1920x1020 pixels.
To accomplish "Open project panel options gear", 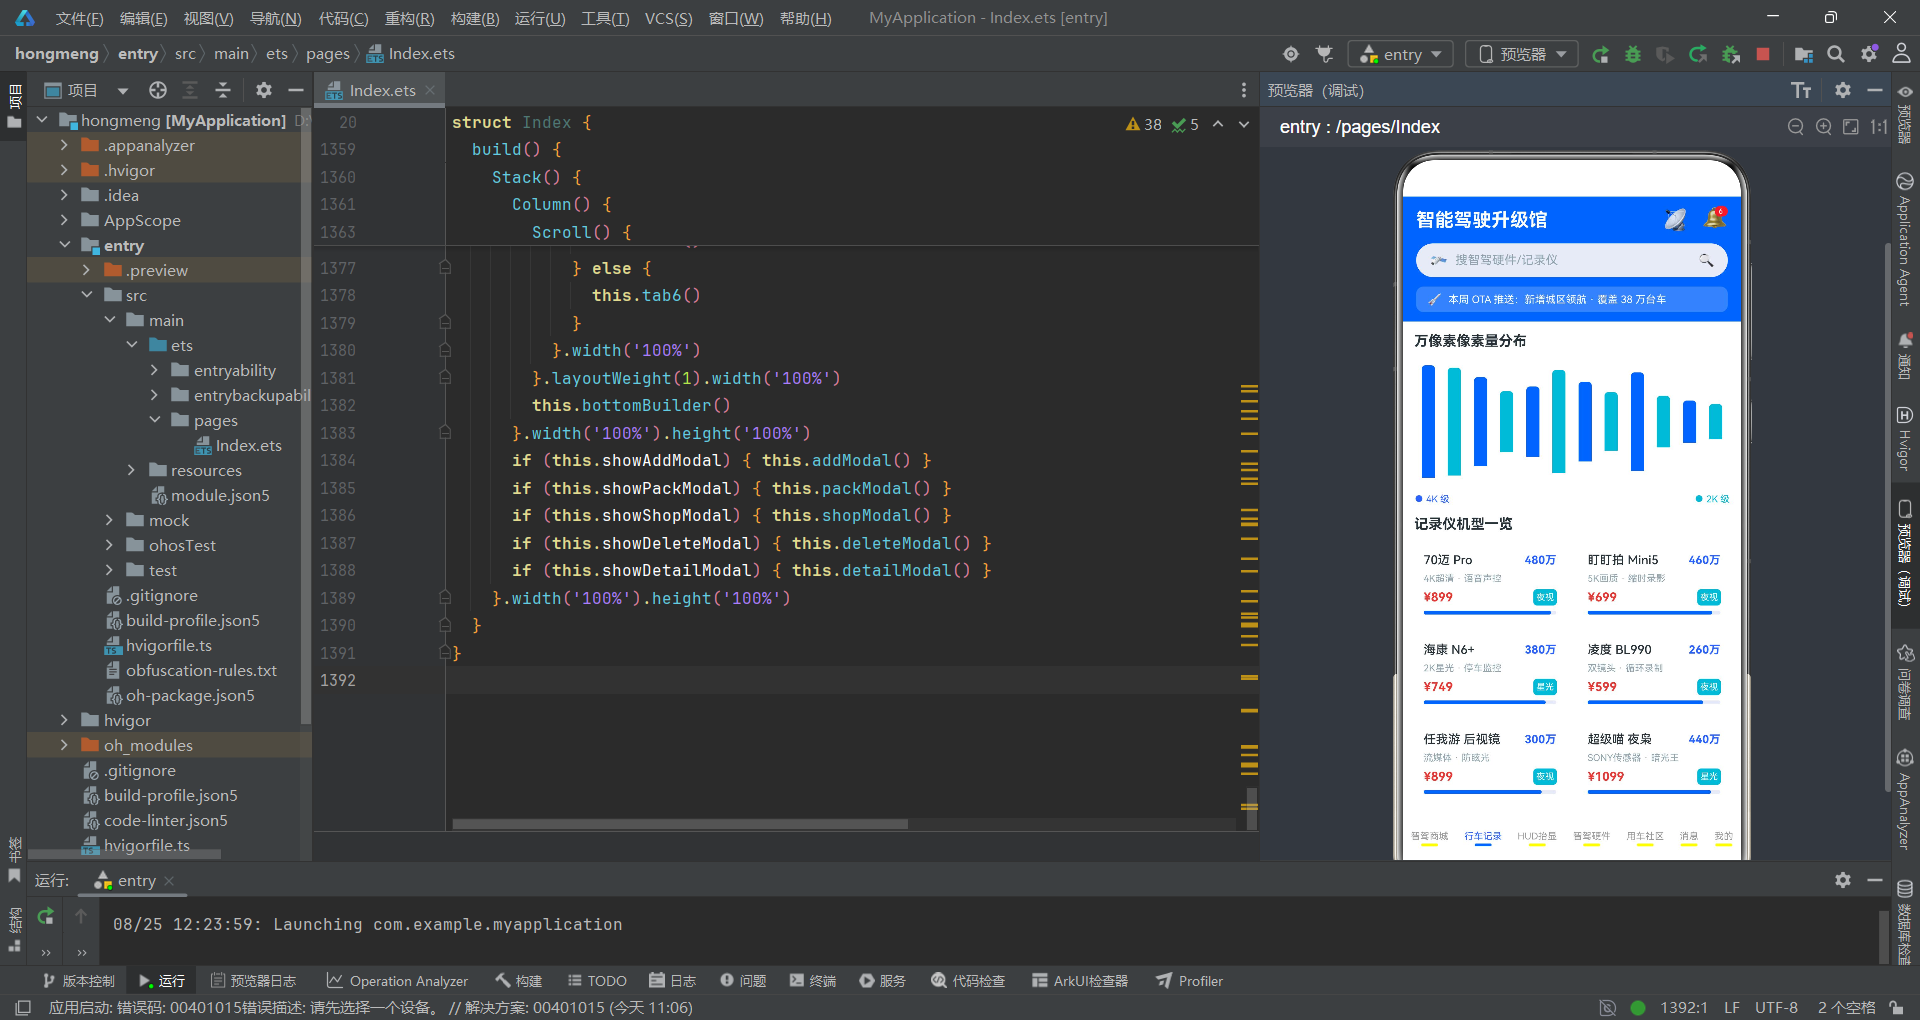I will pyautogui.click(x=264, y=90).
